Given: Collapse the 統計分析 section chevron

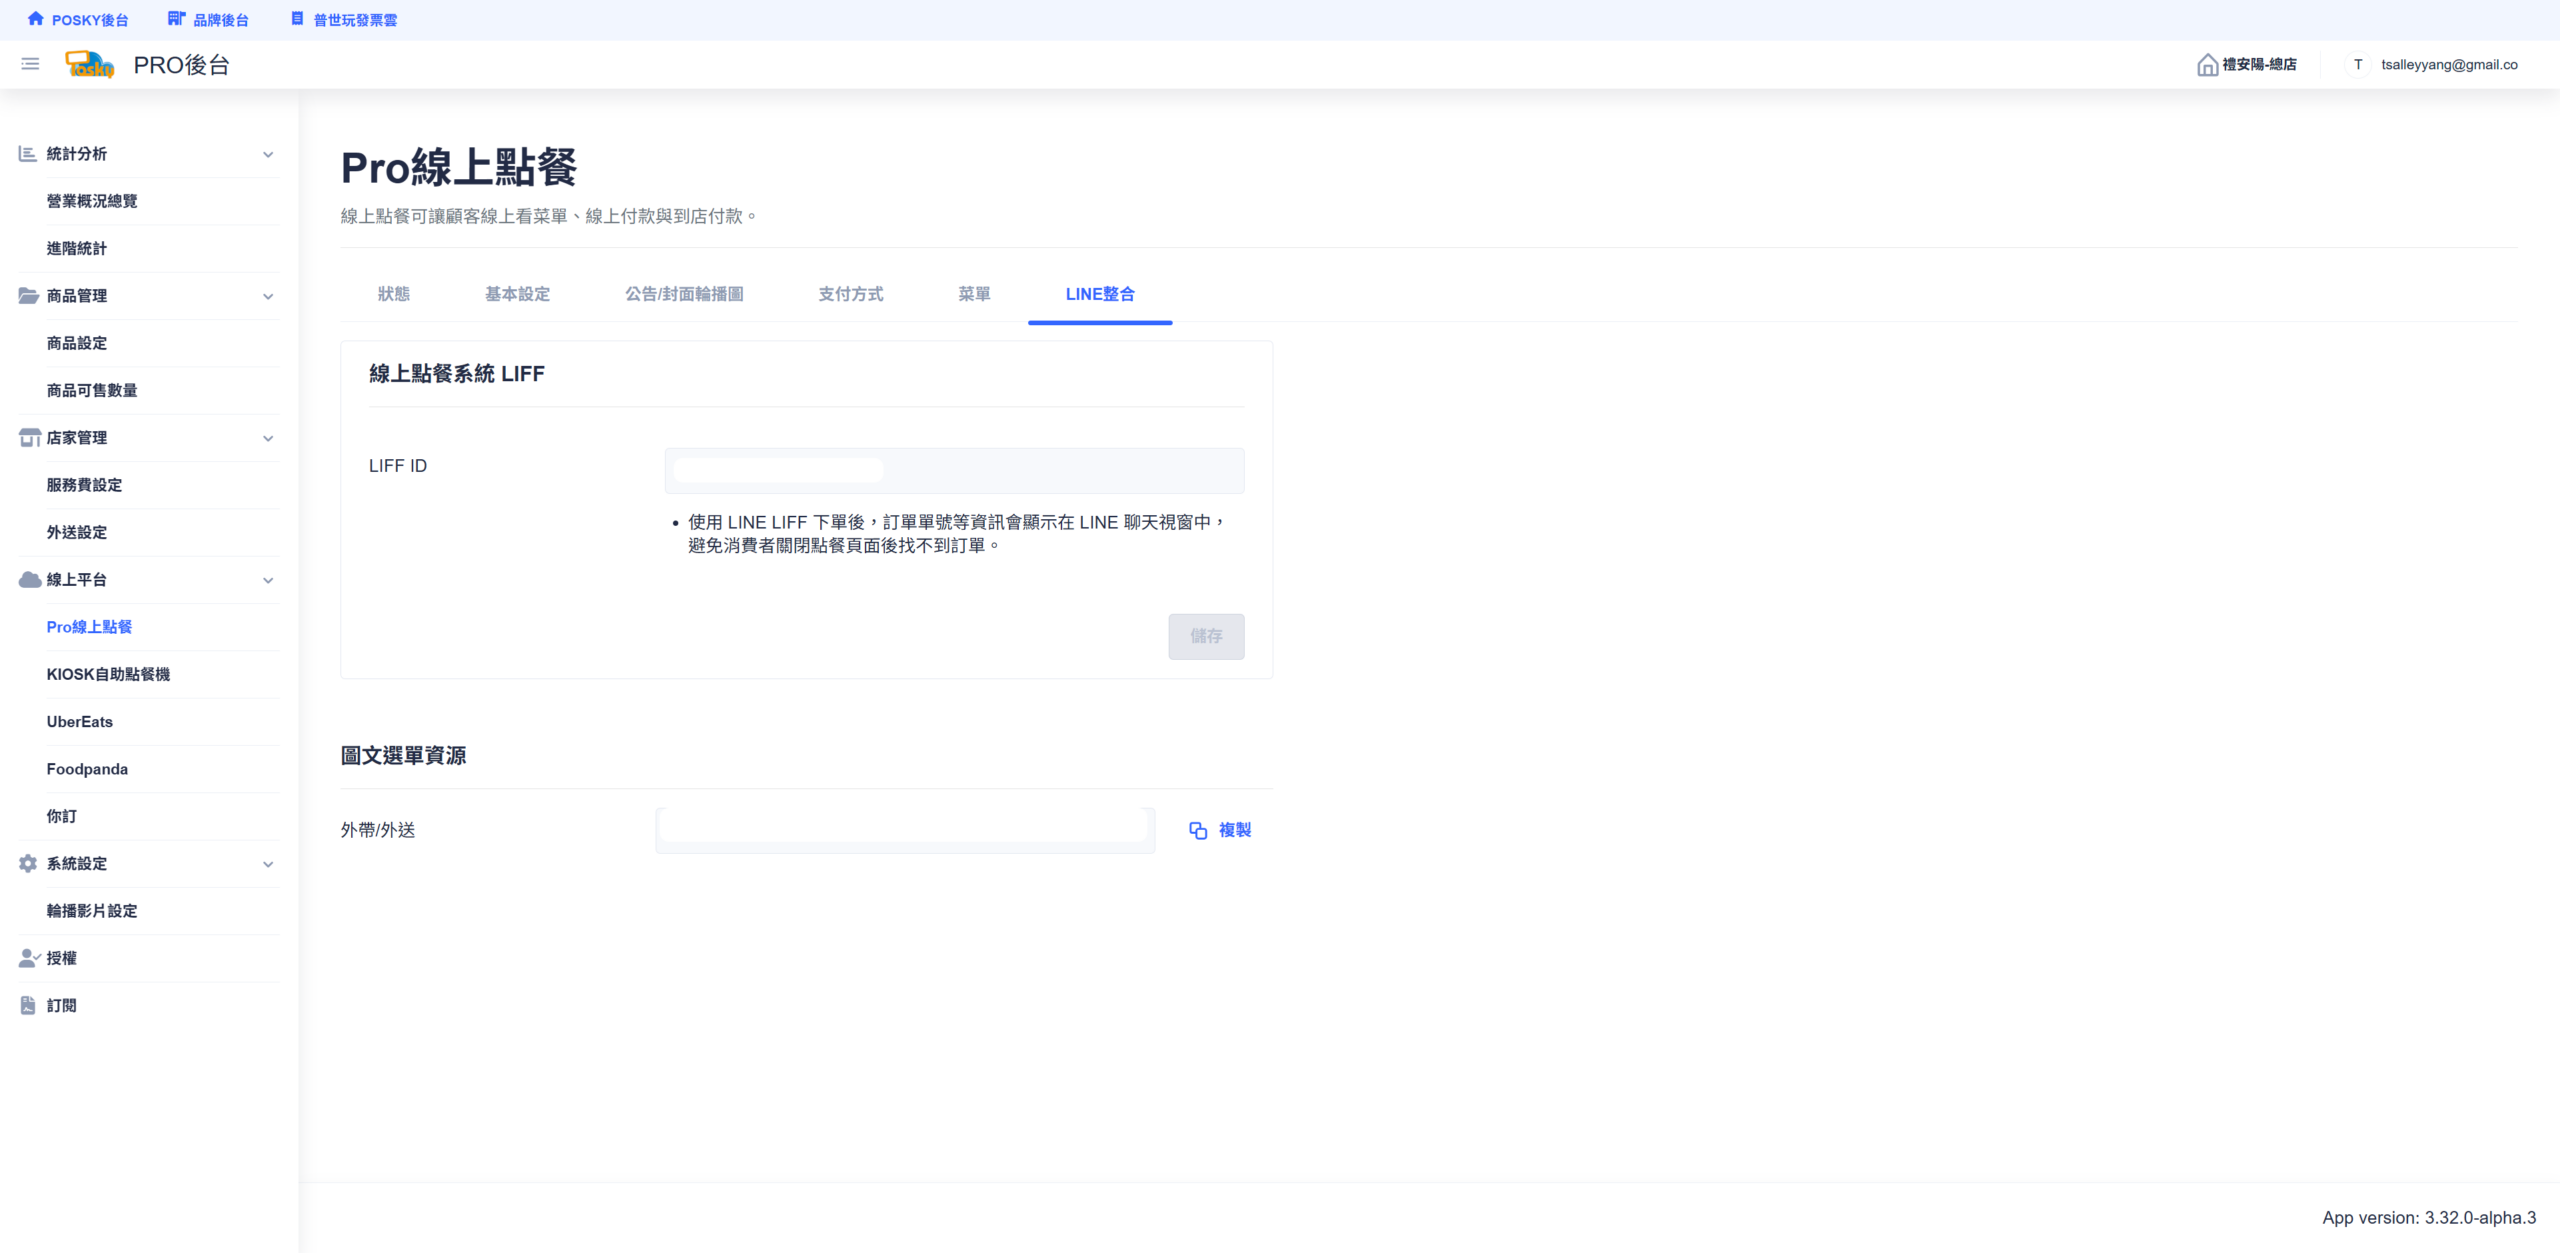Looking at the screenshot, I should point(268,154).
